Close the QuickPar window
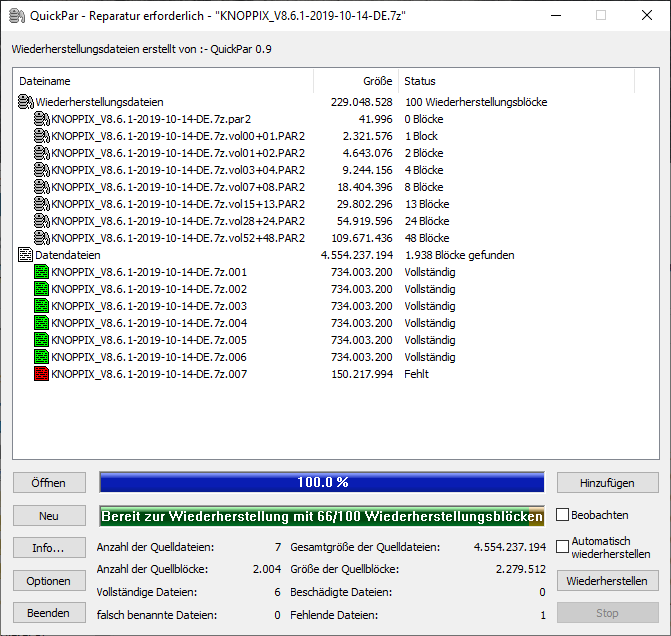The width and height of the screenshot is (671, 636). pyautogui.click(x=647, y=15)
